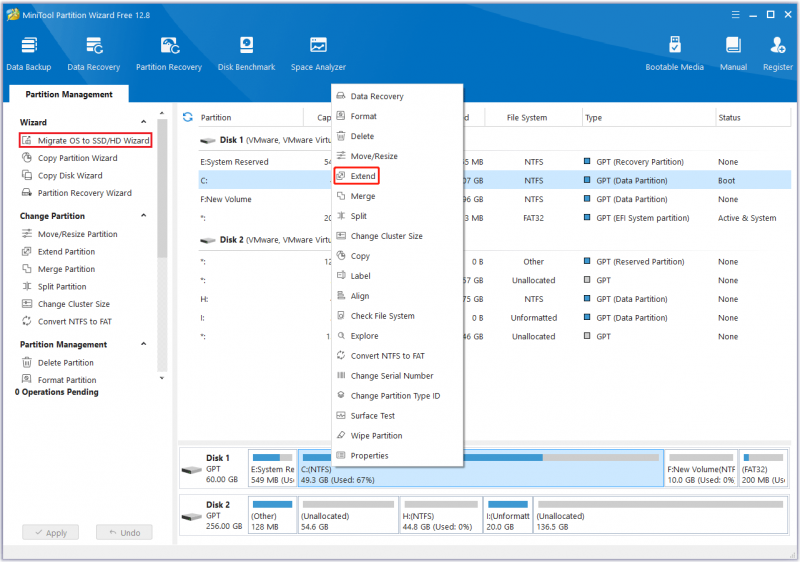Select Explore in the context menu

point(397,336)
